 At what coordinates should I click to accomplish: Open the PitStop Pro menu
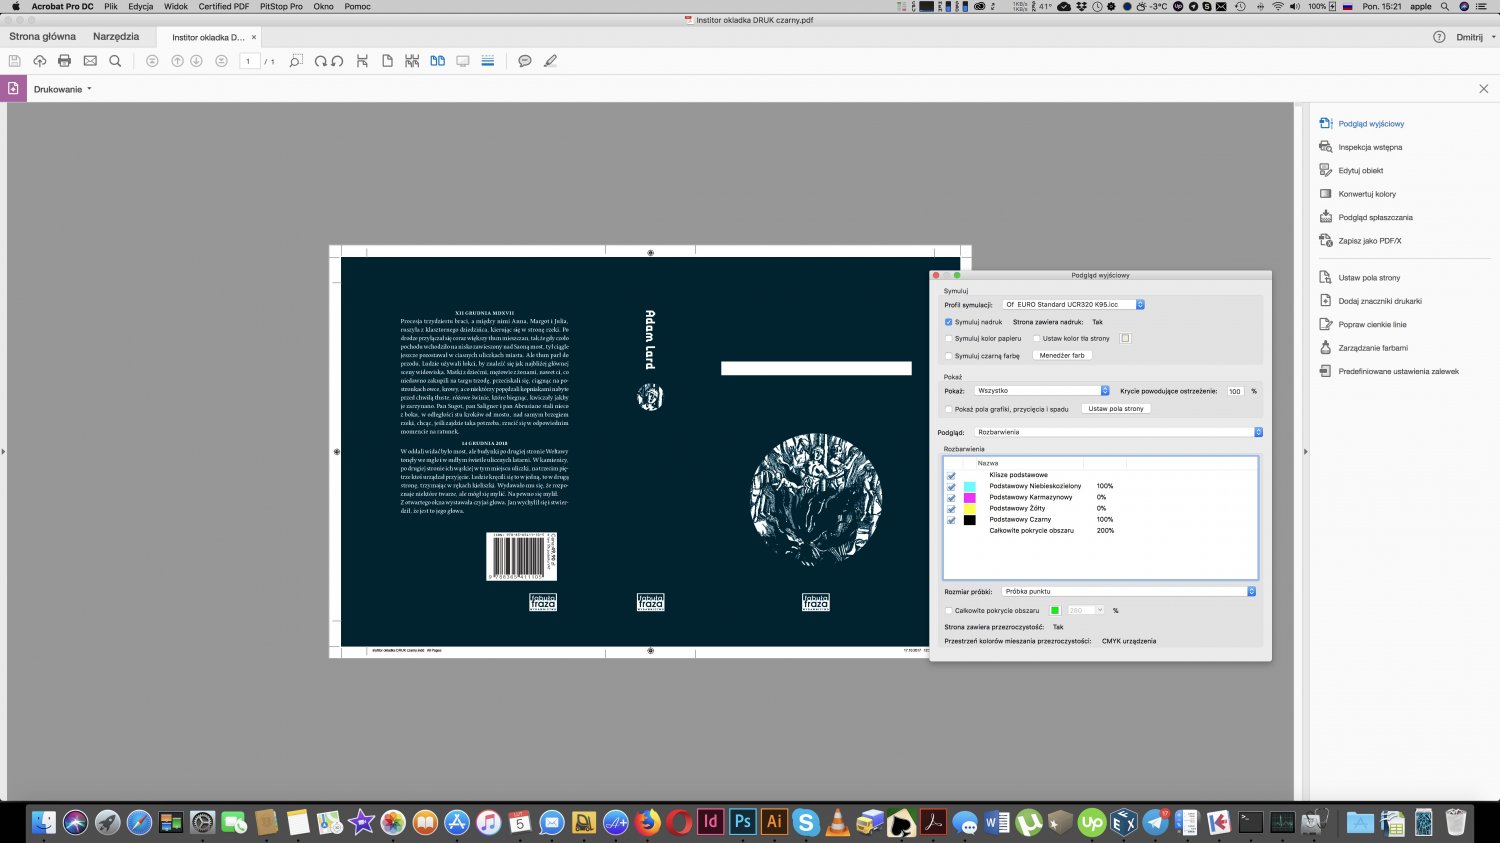[281, 7]
